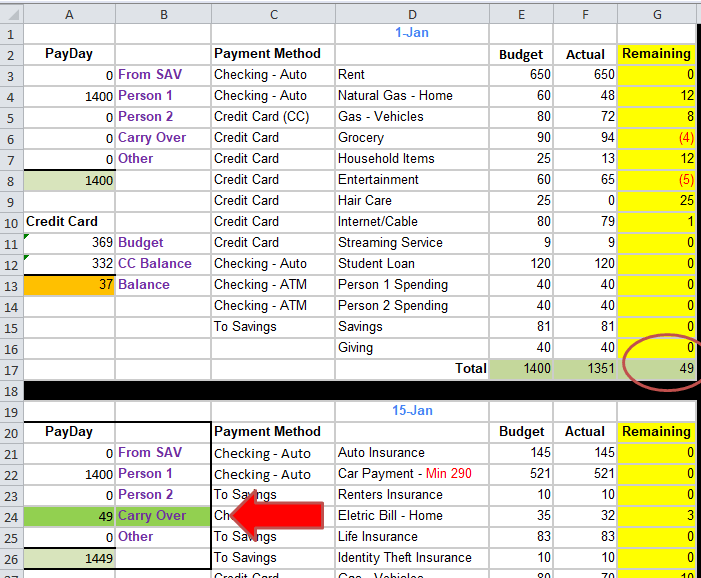Select column D header

412,15
